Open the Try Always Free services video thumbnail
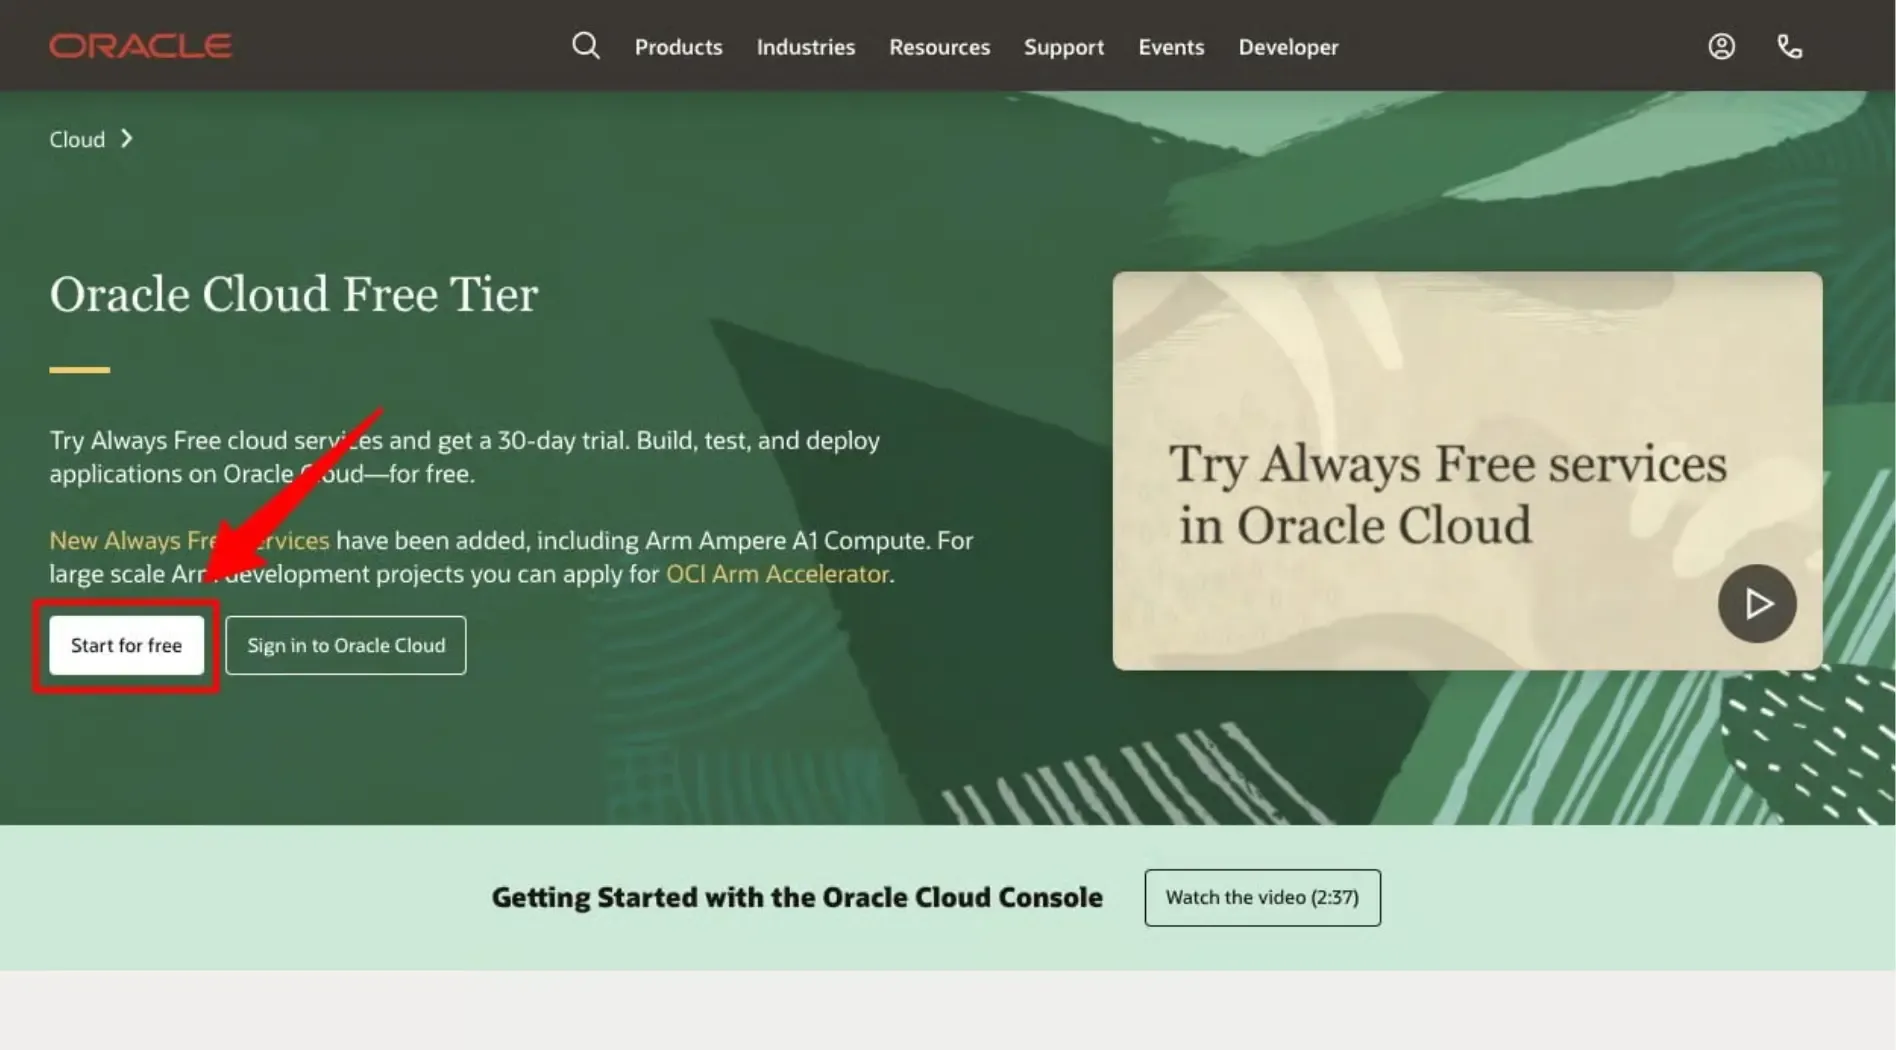 1467,470
